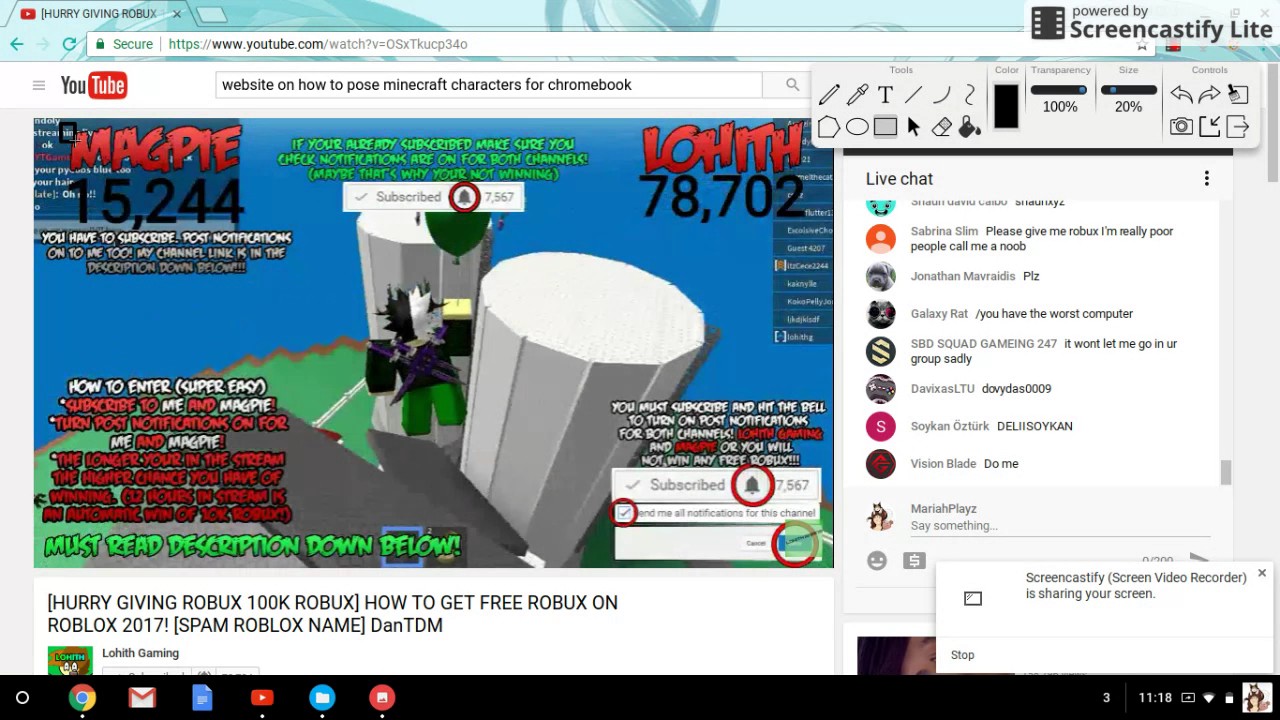
Task: Click the exit drawing tools icon
Action: 1238,127
